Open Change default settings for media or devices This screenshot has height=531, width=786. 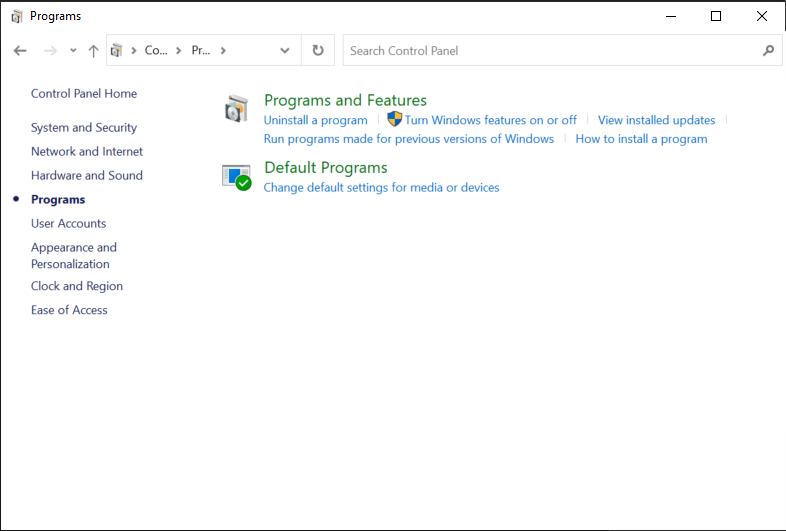point(381,187)
